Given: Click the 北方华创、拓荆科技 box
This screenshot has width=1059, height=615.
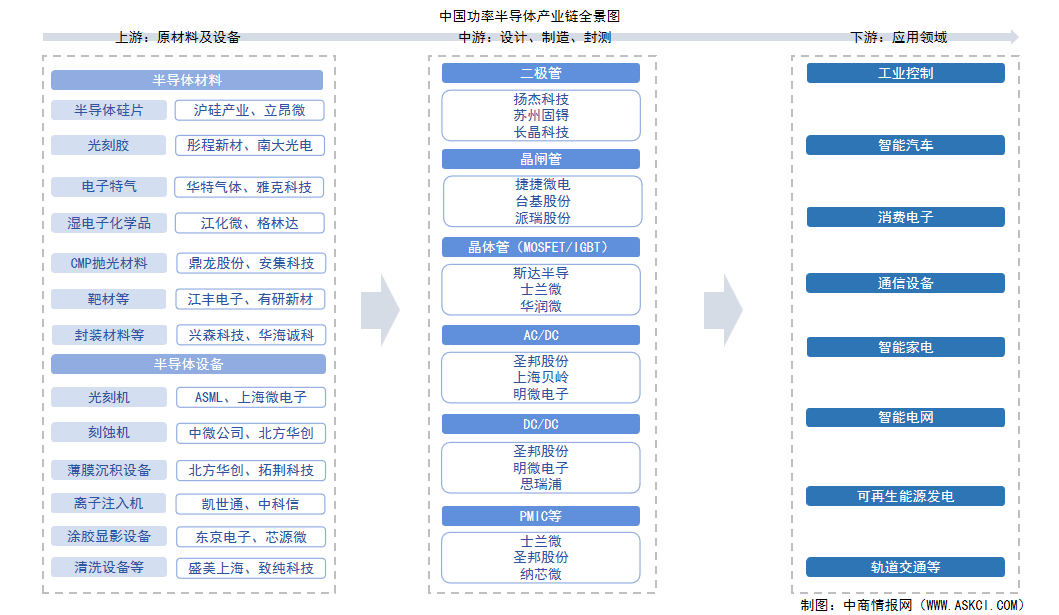Looking at the screenshot, I should [x=251, y=470].
